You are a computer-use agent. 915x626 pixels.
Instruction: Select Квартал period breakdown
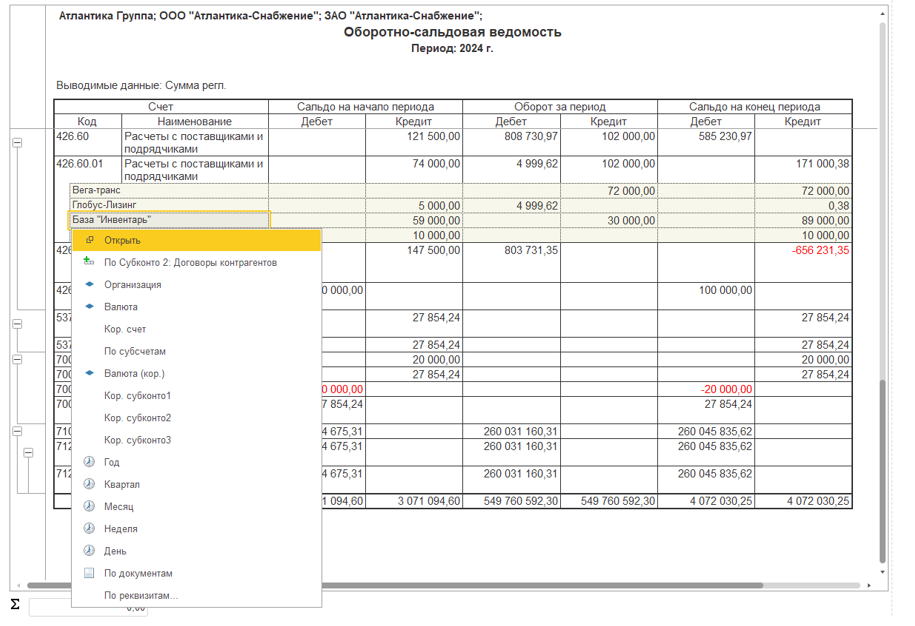197,484
